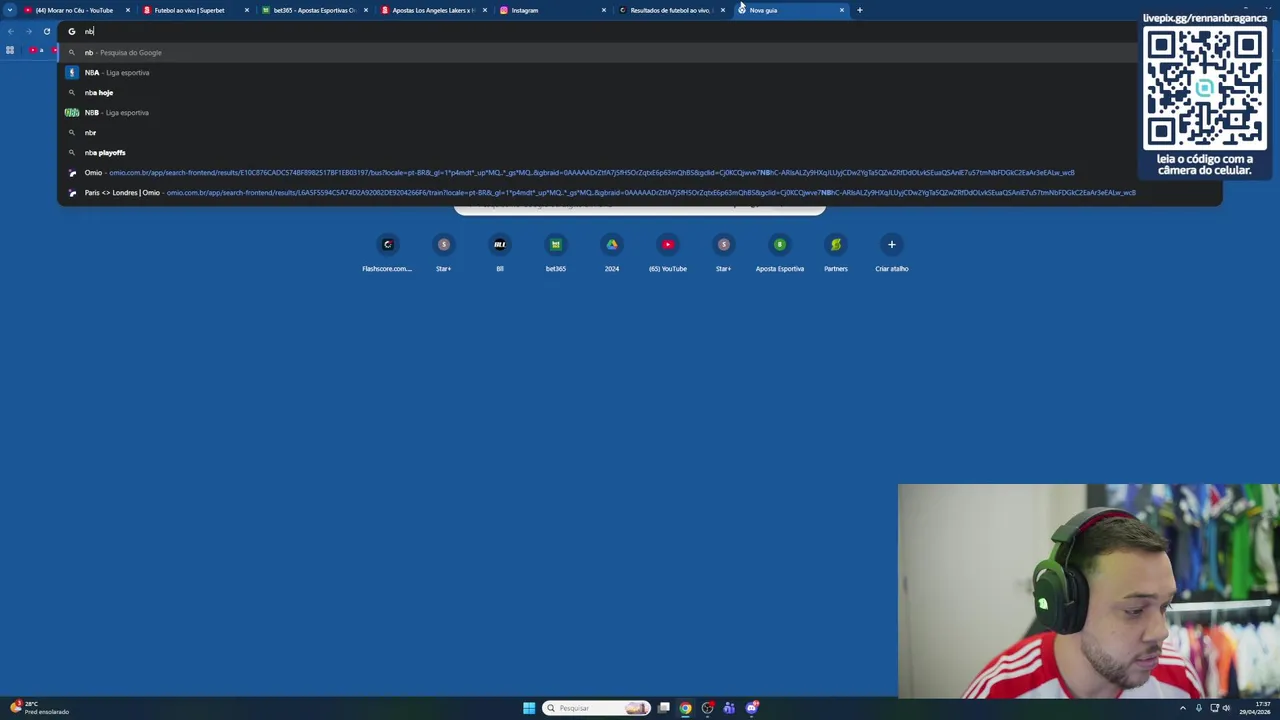Open the 2024 Google Drive shortcut
1280x720 pixels.
coord(612,252)
